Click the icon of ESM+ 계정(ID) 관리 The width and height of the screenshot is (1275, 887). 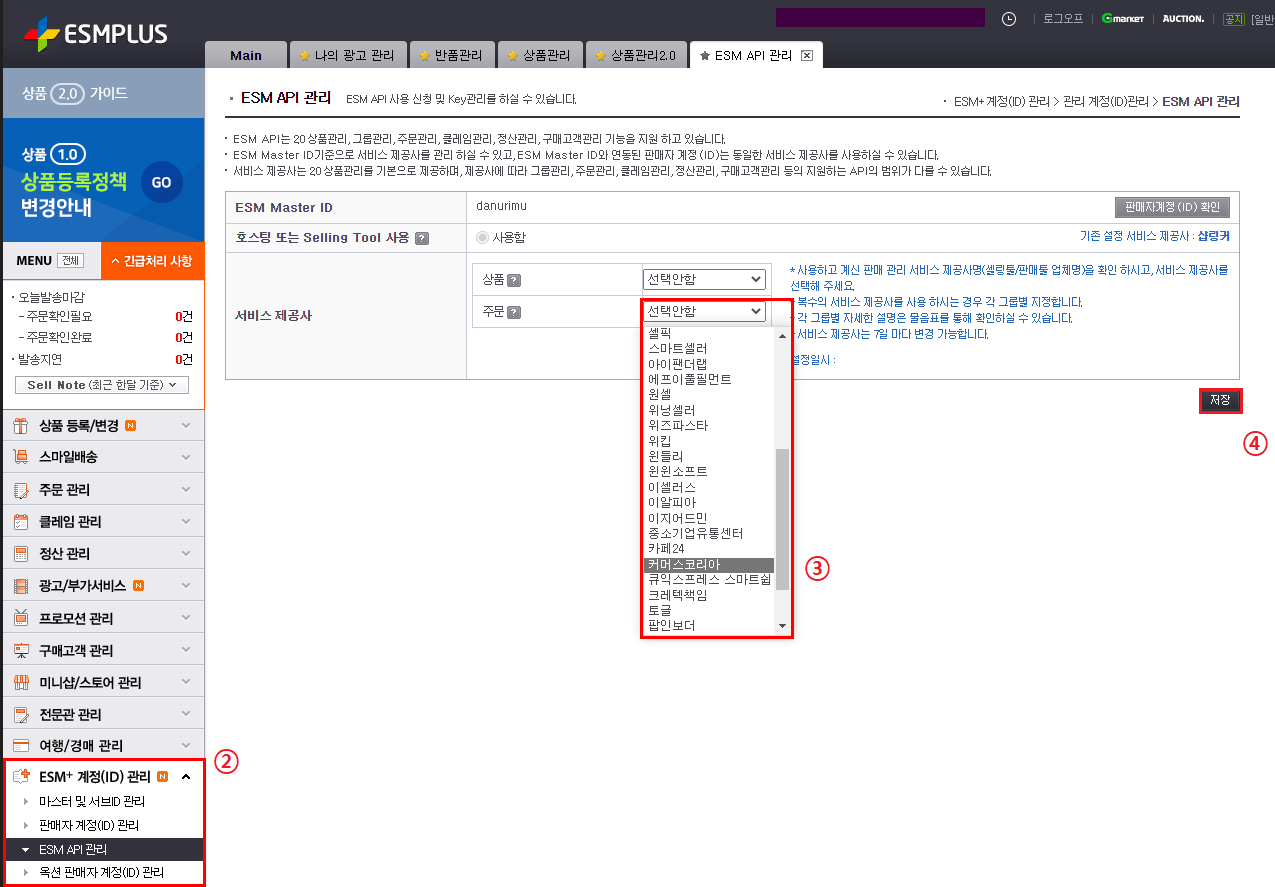pos(21,776)
